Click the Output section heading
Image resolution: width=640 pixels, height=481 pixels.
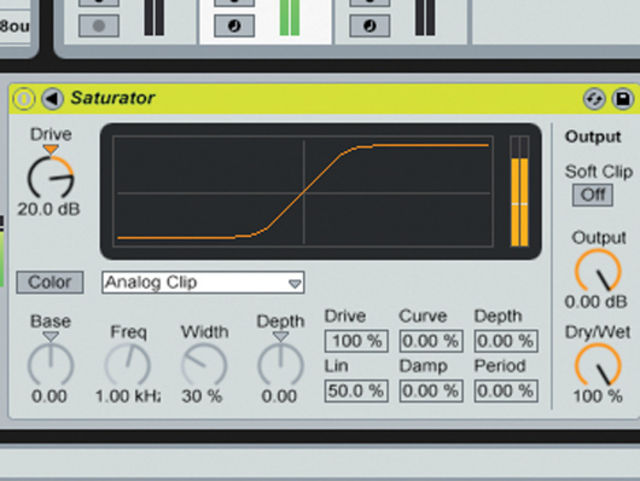coord(593,137)
